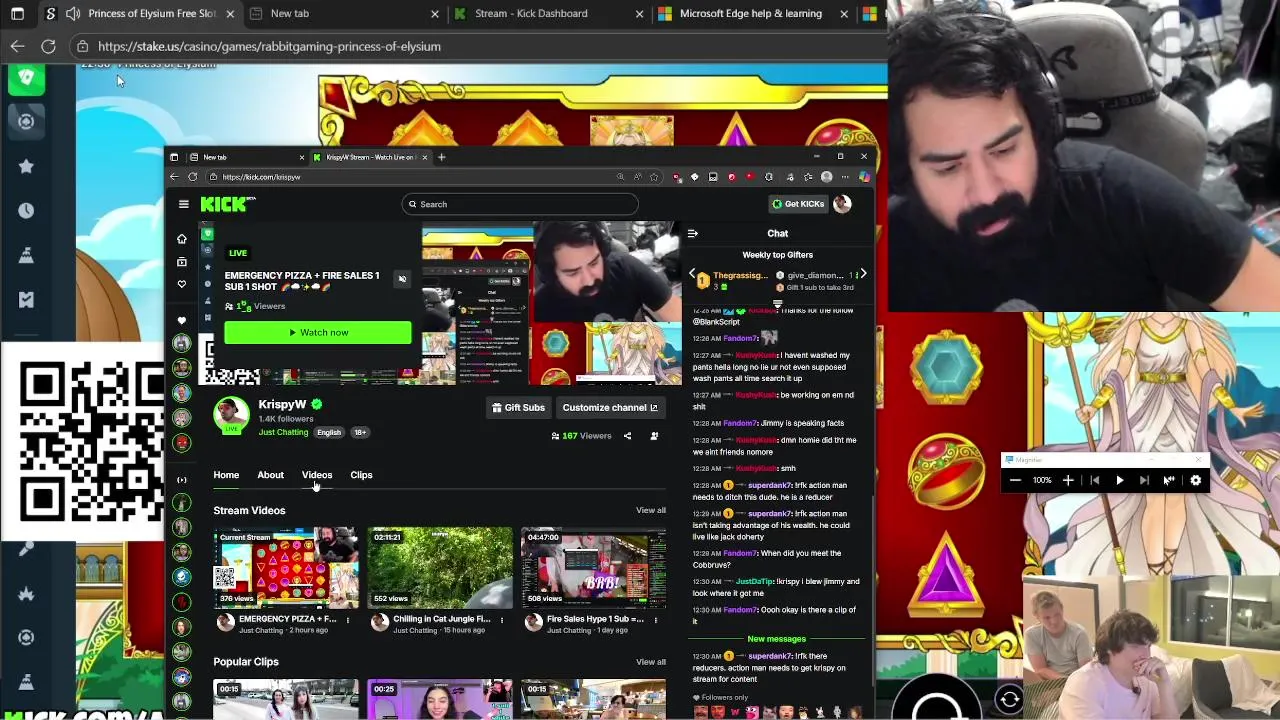Open the Kick hamburger sidebar menu
The image size is (1280, 720).
[183, 204]
